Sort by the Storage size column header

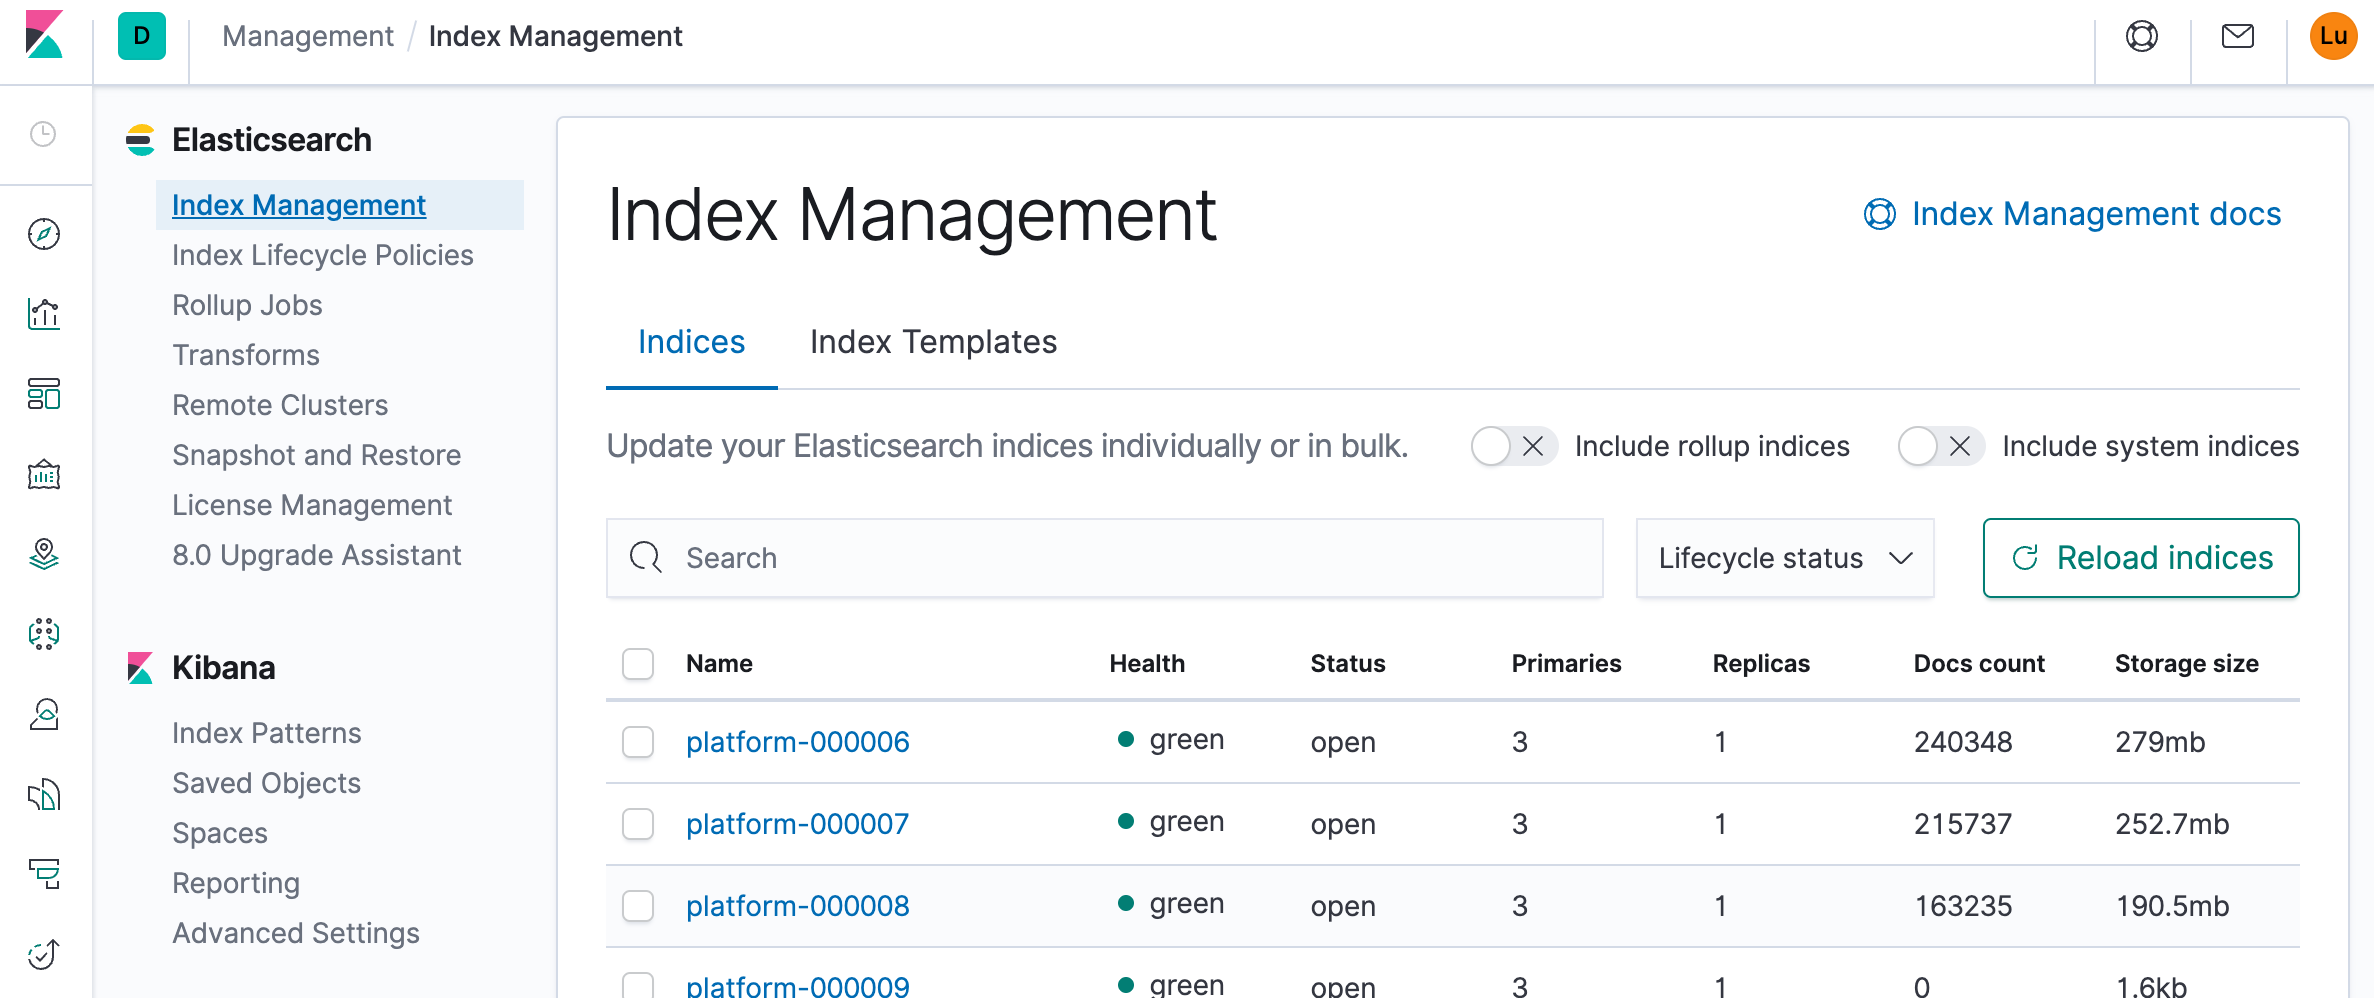point(2187,664)
